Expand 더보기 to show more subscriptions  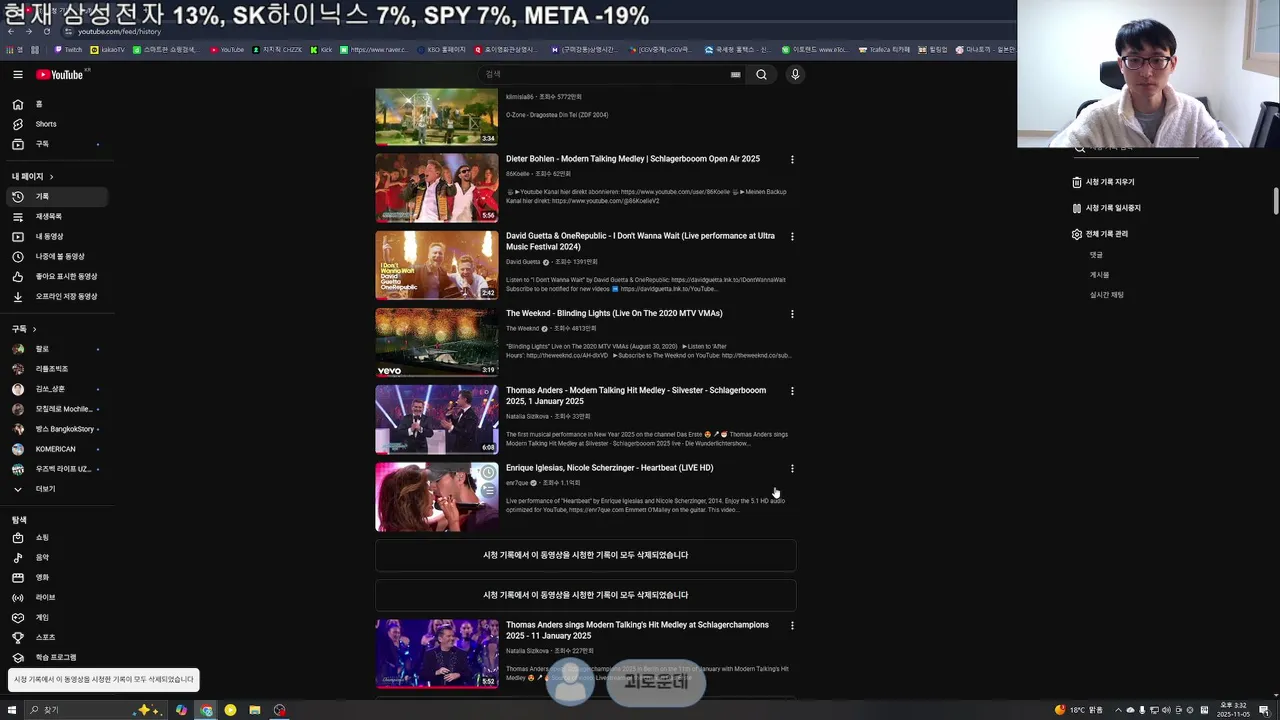pos(55,489)
